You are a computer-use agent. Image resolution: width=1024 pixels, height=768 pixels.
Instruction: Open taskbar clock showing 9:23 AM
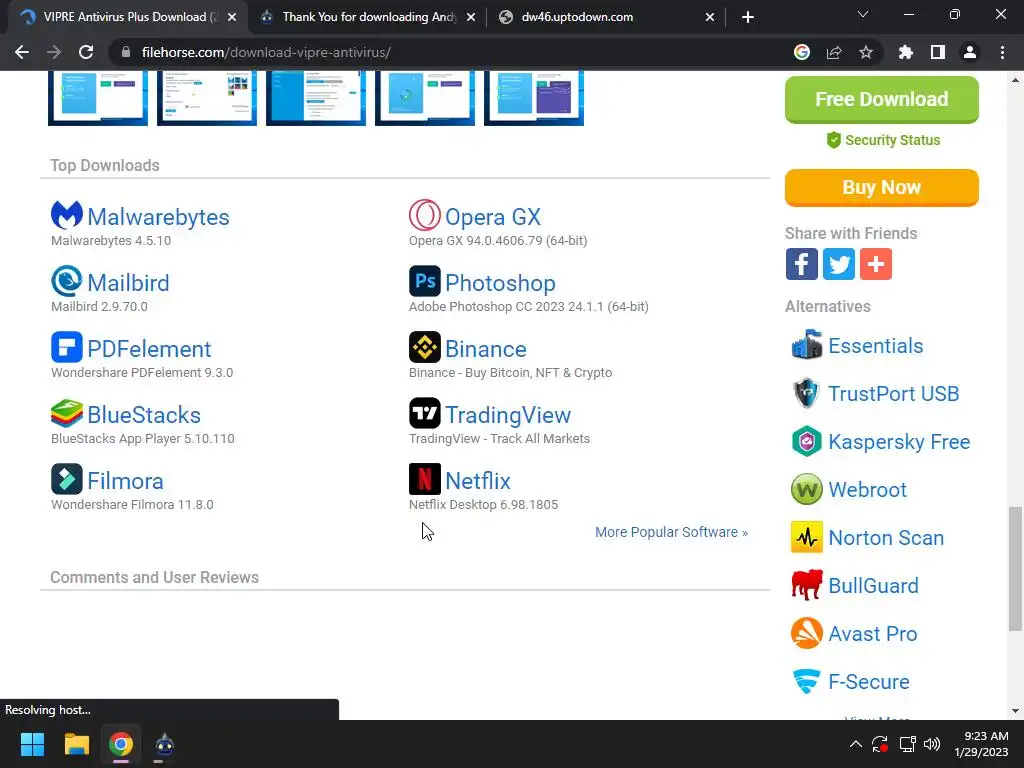click(x=982, y=744)
